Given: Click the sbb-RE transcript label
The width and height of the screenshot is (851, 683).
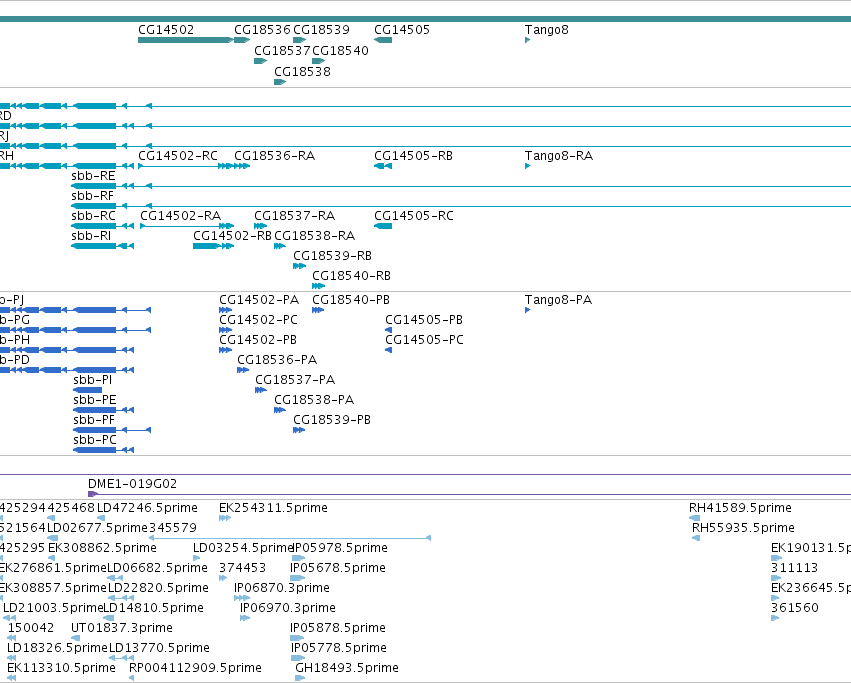Looking at the screenshot, I should coord(93,176).
